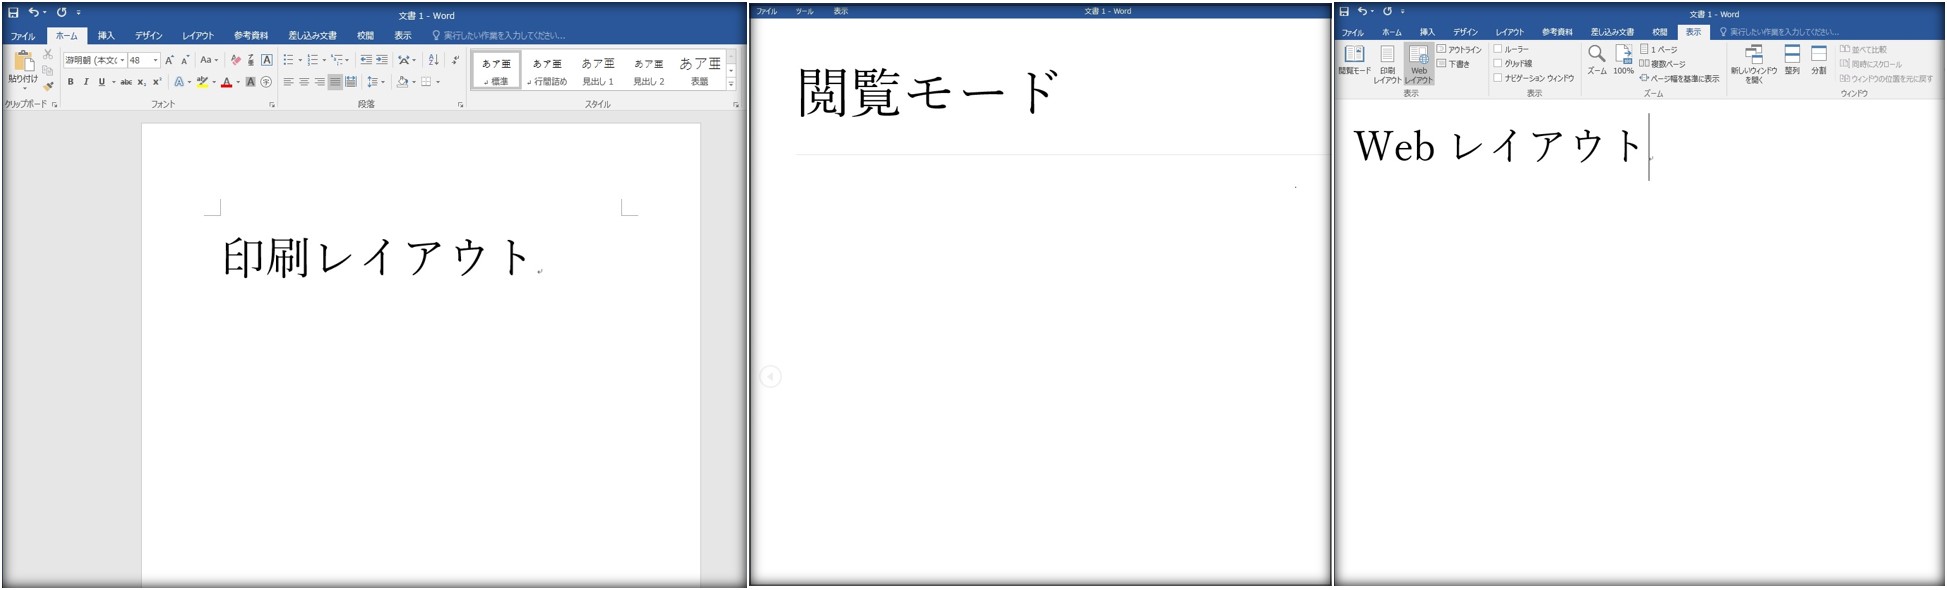Open the font name dropdown (游明朝)
Viewport: 1947px width, 590px height.
pos(122,60)
